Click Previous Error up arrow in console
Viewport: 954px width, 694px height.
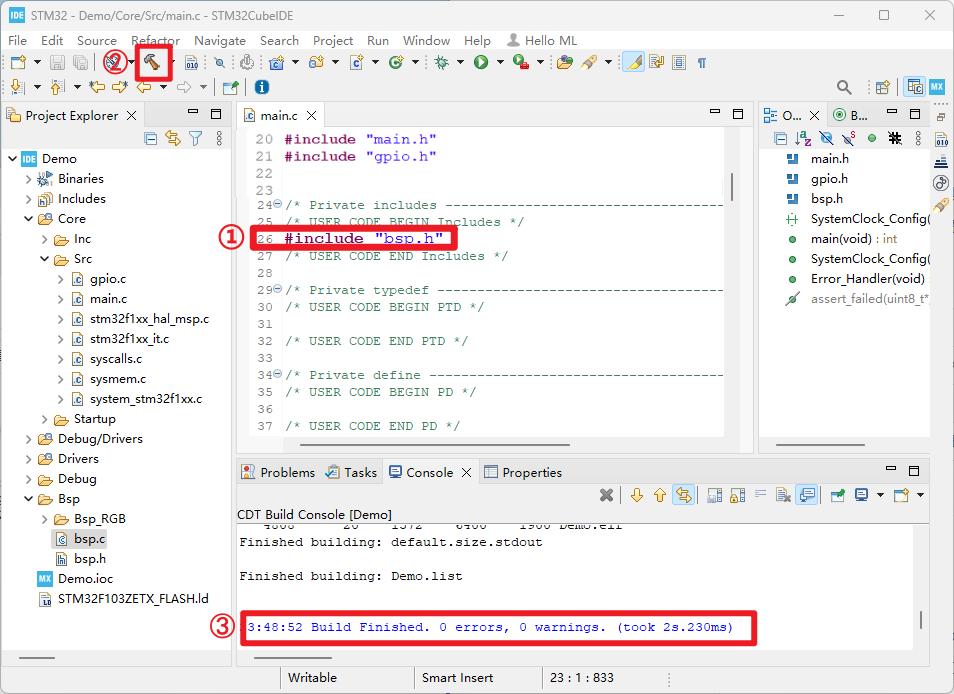[660, 495]
